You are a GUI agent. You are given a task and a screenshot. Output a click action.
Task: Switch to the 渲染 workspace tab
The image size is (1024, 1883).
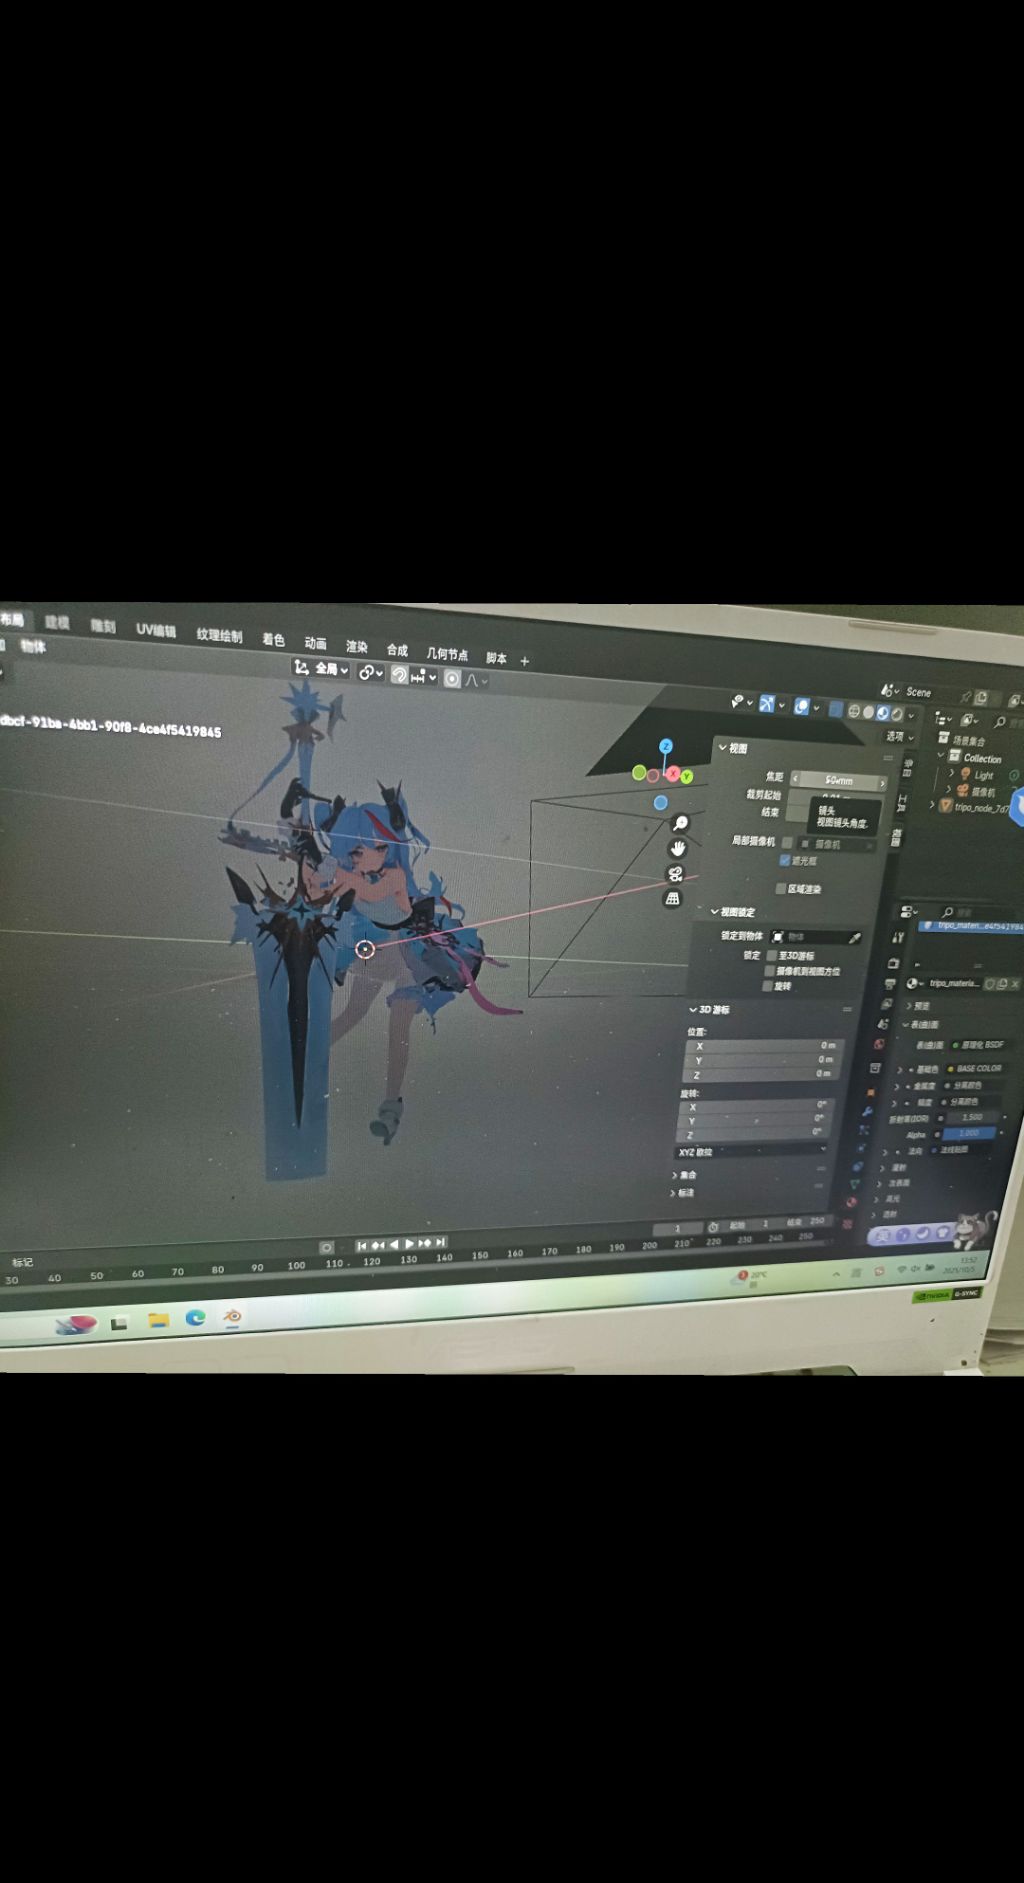pos(356,646)
